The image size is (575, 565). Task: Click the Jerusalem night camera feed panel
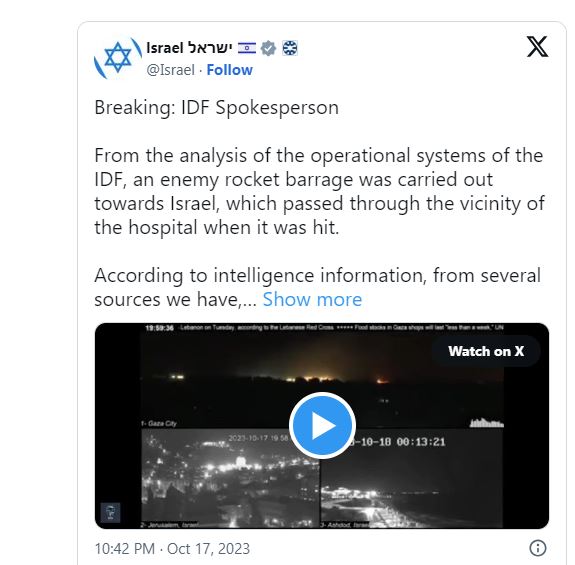click(230, 479)
